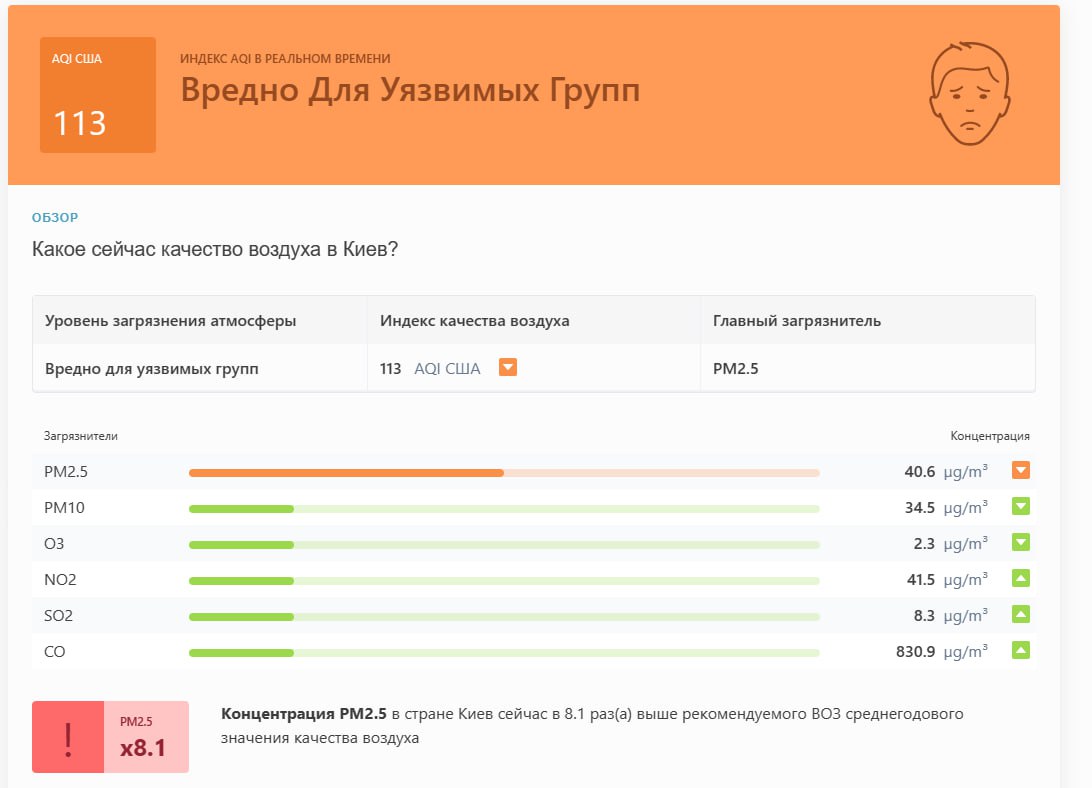Click the NO2 green up arrow
Image resolution: width=1092 pixels, height=788 pixels.
coord(1020,579)
